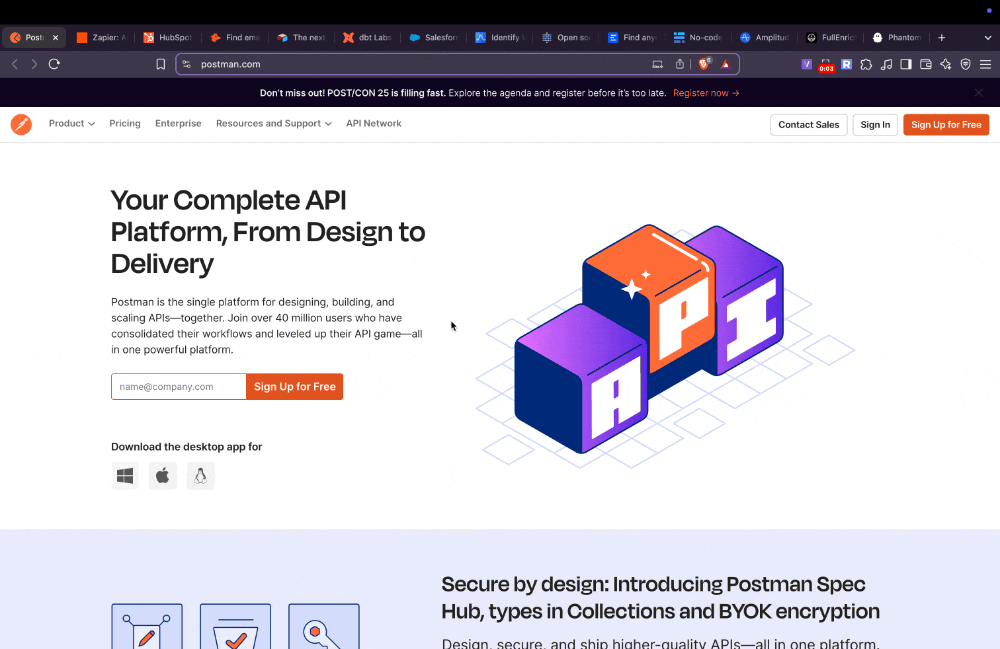This screenshot has width=1000, height=649.
Task: Download the macOS desktop app via Apple icon
Action: click(163, 476)
